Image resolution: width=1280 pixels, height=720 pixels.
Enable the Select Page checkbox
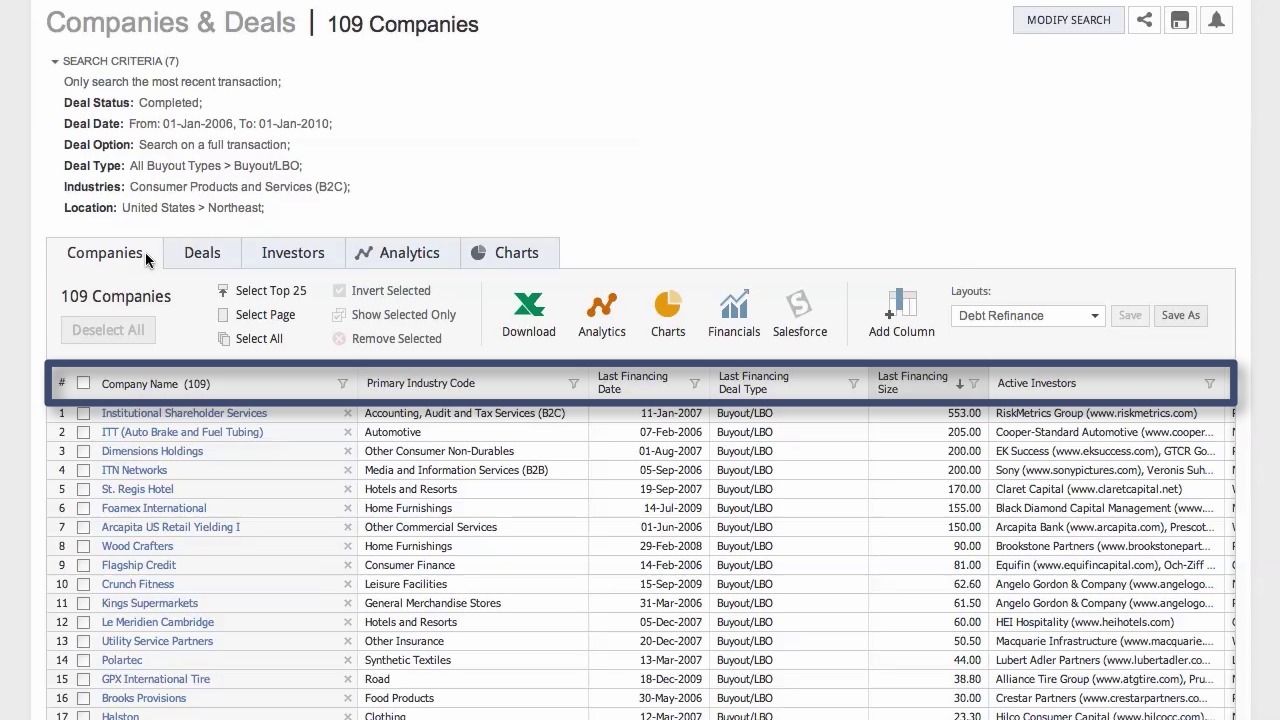(223, 315)
